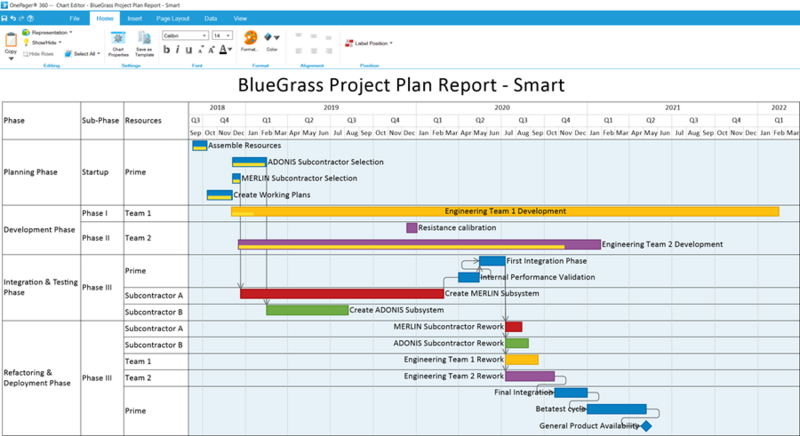Switch to the Insert tab
Screen dimensions: 800x436
pyautogui.click(x=135, y=18)
